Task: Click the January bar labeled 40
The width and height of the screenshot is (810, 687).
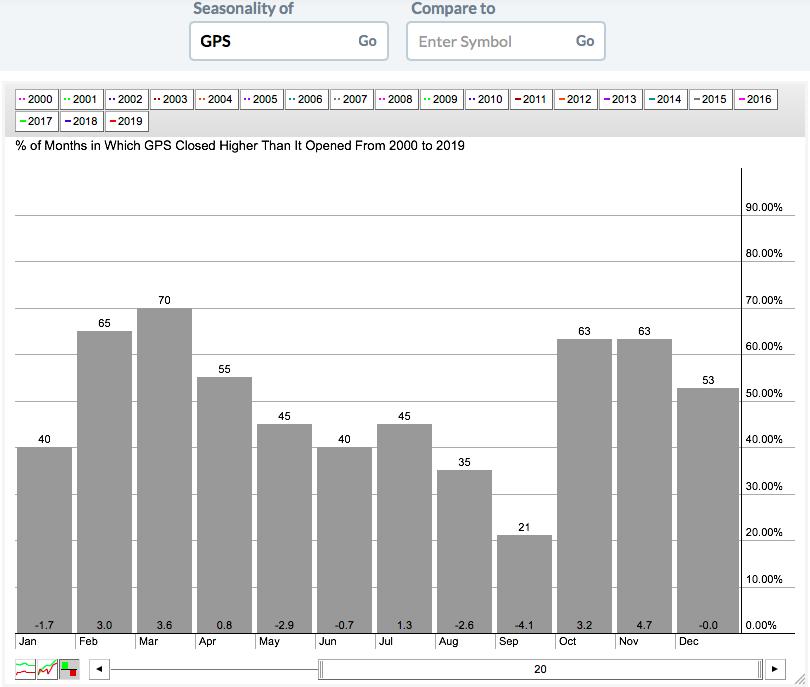Action: pyautogui.click(x=44, y=540)
